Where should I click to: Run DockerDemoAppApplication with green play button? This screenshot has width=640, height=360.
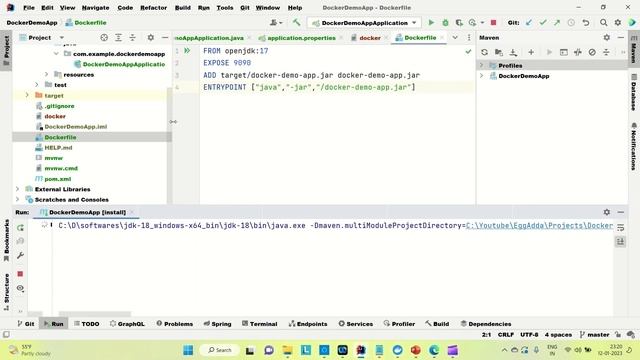click(431, 22)
